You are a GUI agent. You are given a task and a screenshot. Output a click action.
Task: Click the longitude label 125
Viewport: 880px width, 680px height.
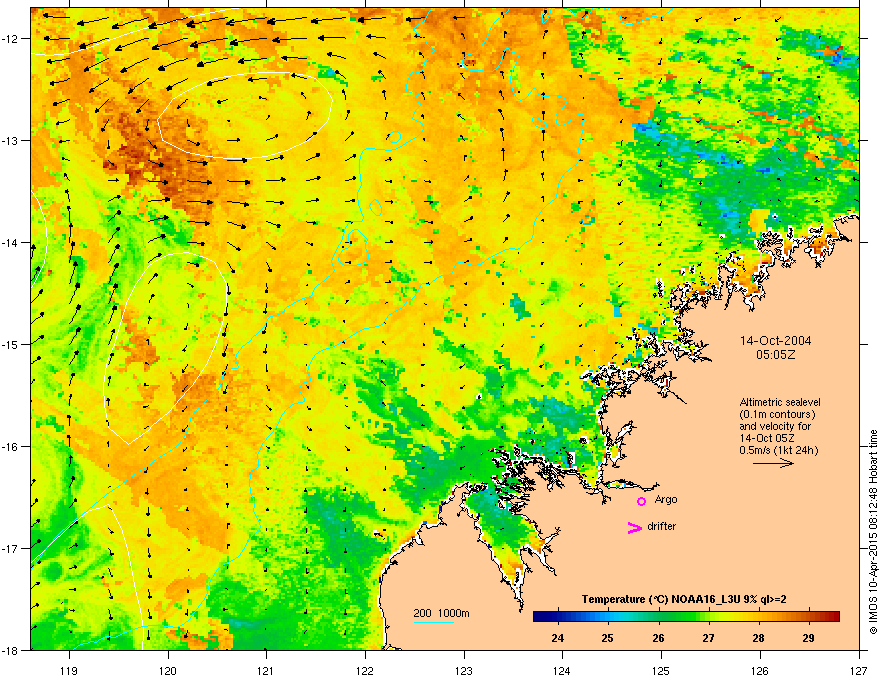(661, 670)
